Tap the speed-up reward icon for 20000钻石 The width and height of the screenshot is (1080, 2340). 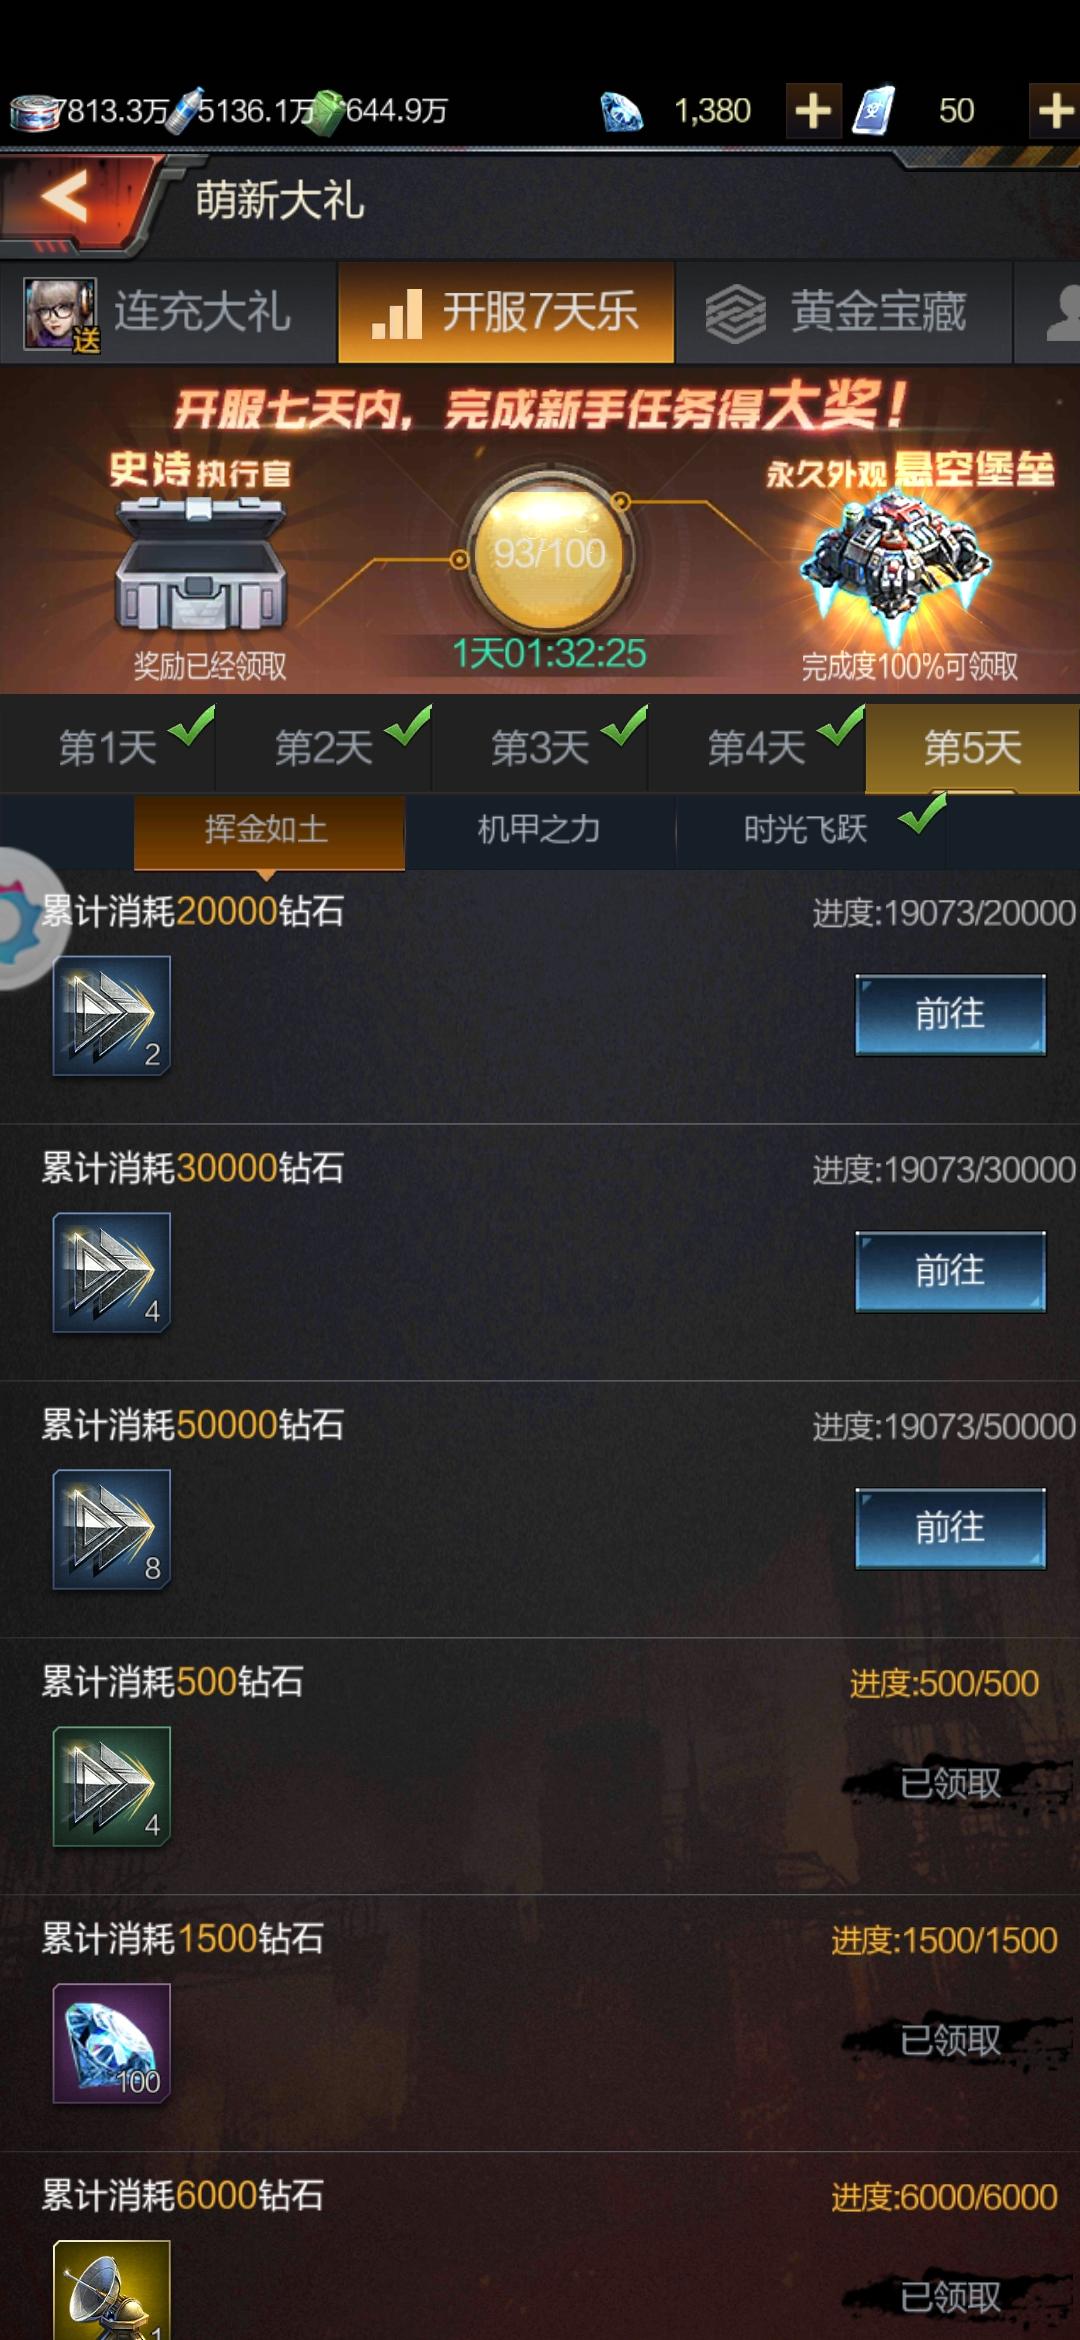111,1016
